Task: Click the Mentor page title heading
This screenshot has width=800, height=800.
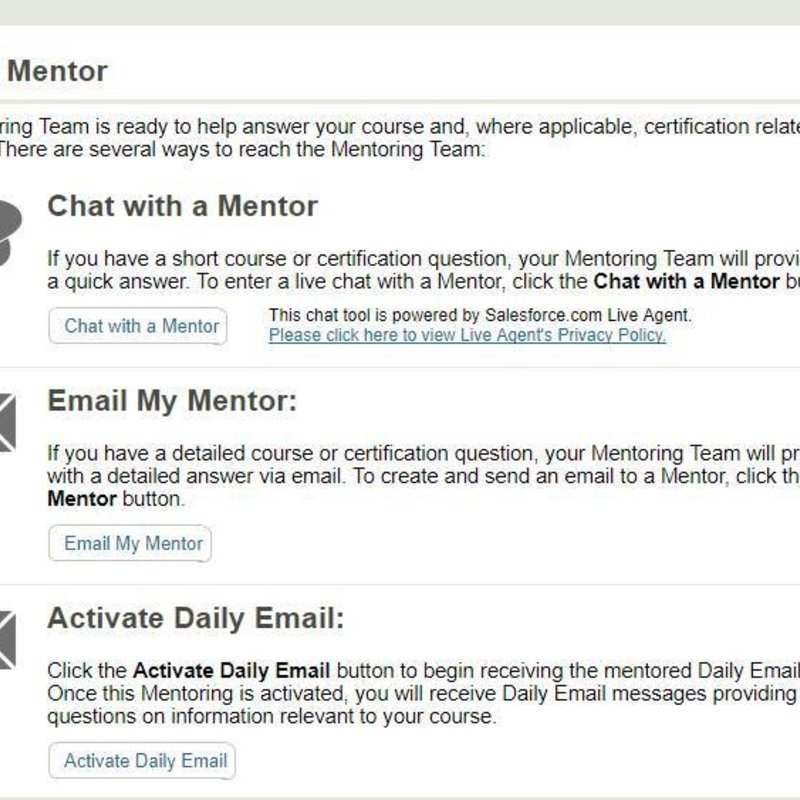Action: tap(57, 70)
